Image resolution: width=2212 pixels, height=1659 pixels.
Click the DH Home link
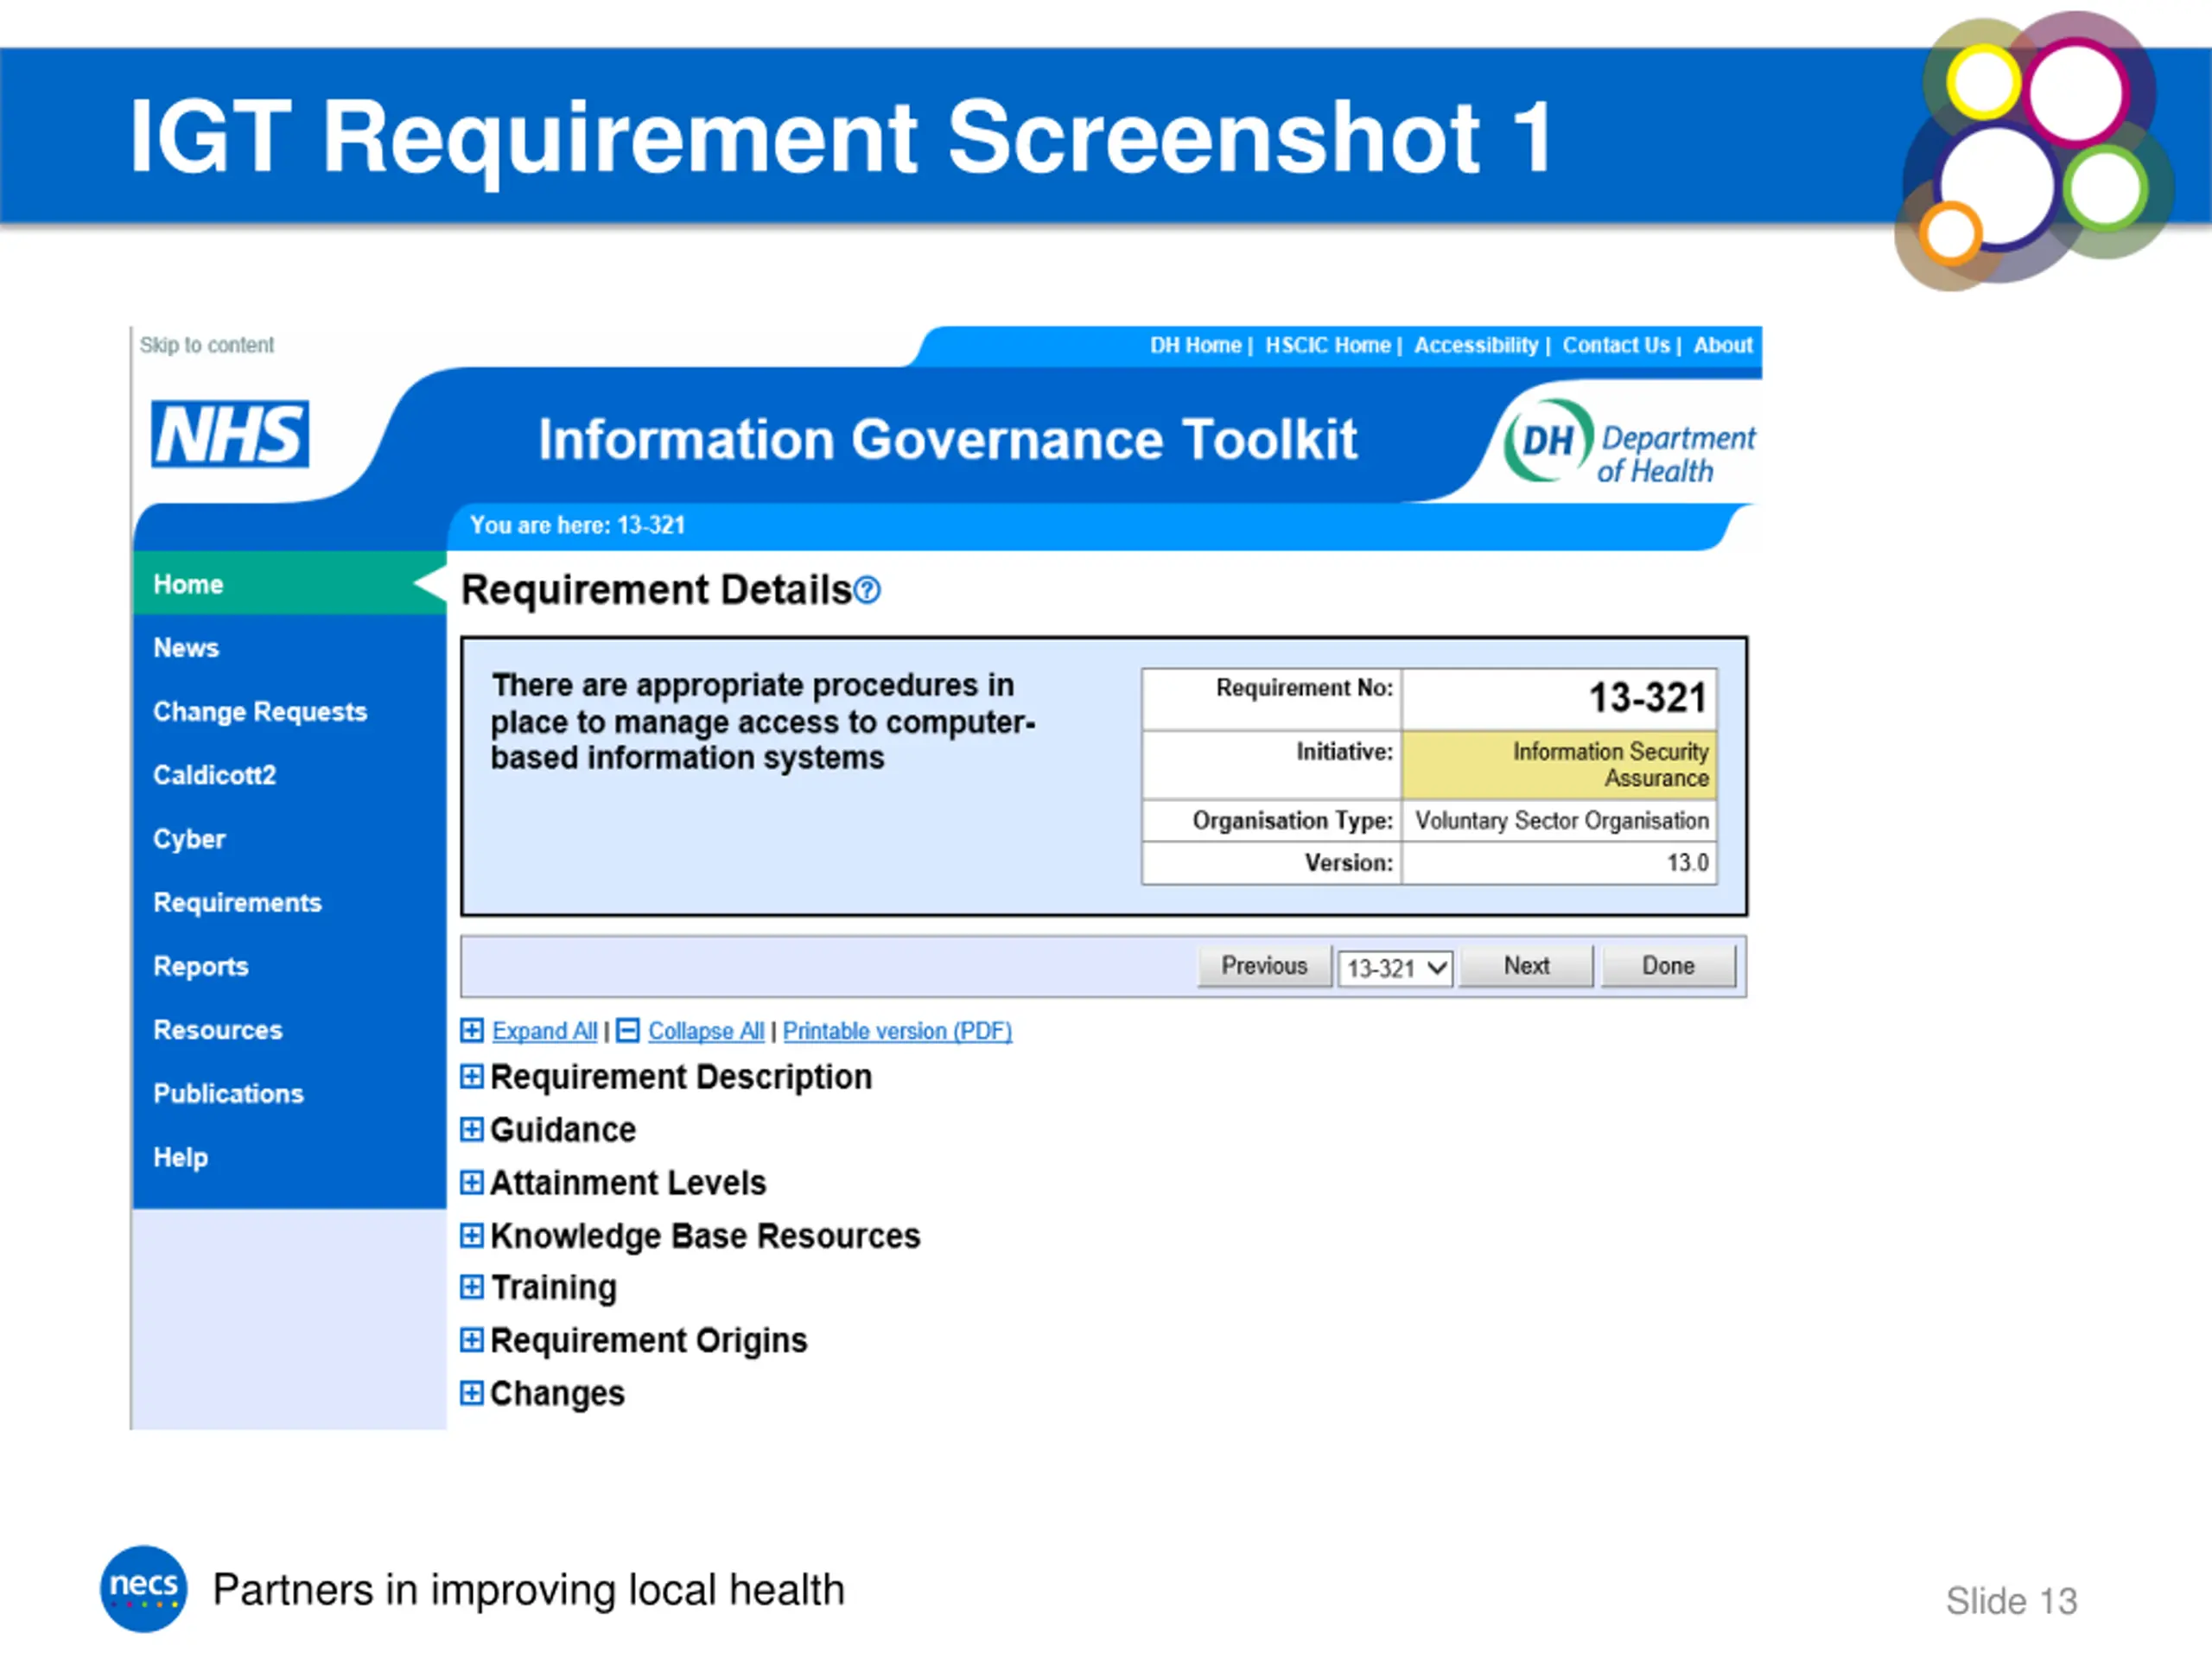1195,346
